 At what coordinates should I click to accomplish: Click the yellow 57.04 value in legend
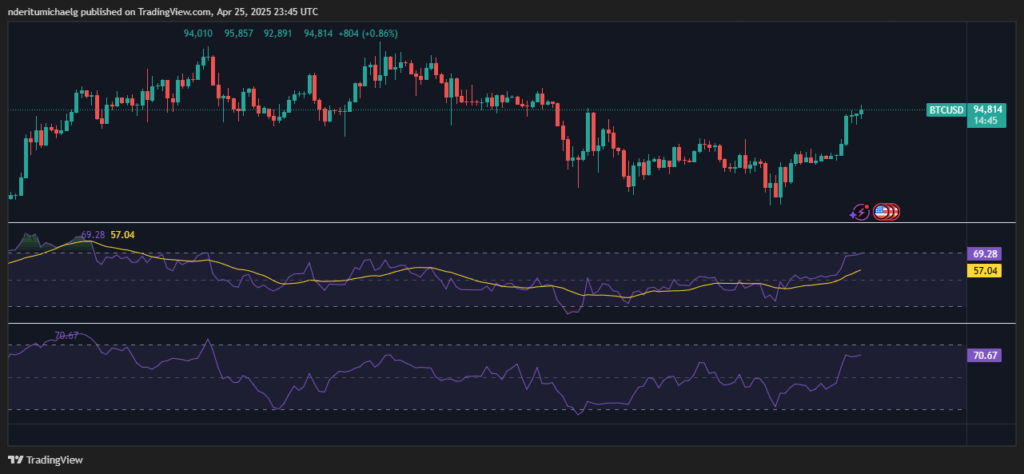pyautogui.click(x=125, y=234)
